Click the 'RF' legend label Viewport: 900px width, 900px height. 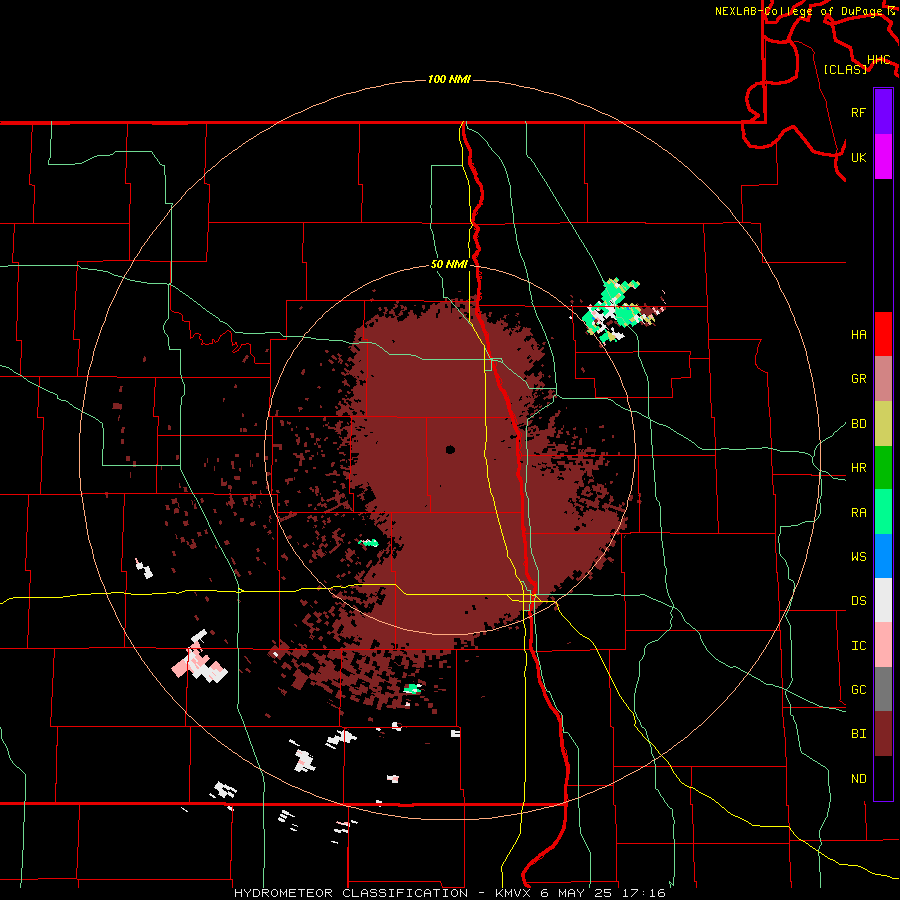click(x=858, y=112)
